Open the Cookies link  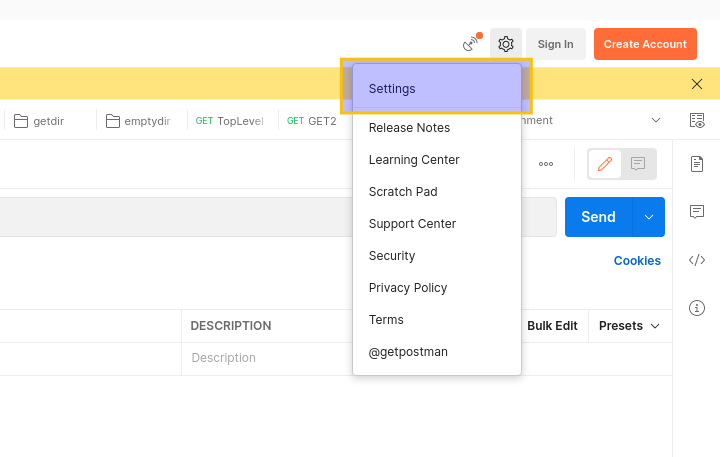(637, 260)
